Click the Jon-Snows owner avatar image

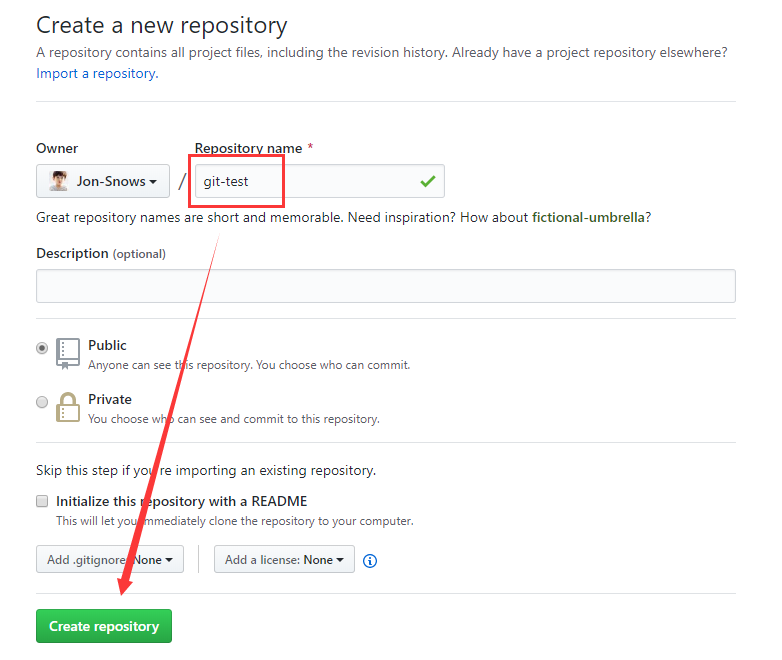point(59,182)
